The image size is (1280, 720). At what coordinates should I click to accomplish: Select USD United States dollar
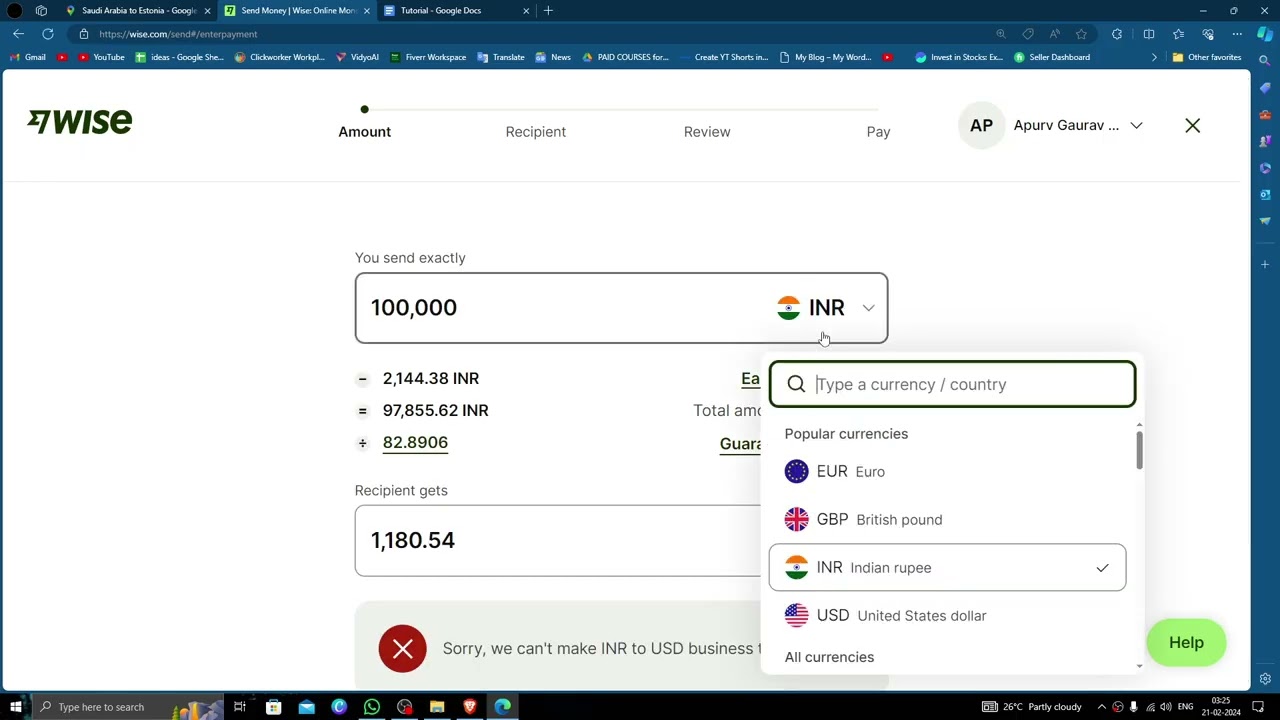tap(947, 615)
